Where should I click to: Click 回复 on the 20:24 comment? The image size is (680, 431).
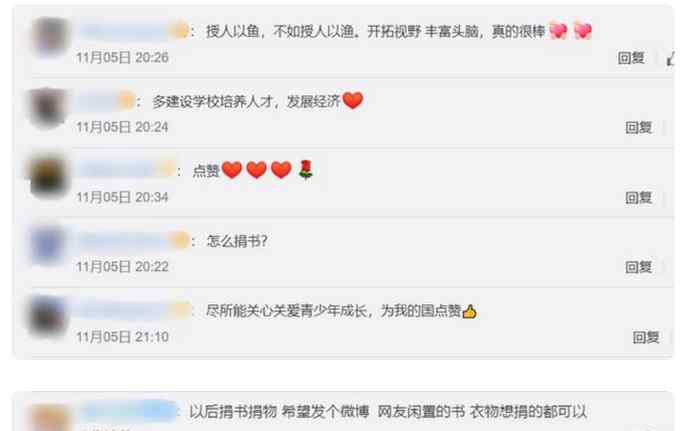click(x=638, y=127)
